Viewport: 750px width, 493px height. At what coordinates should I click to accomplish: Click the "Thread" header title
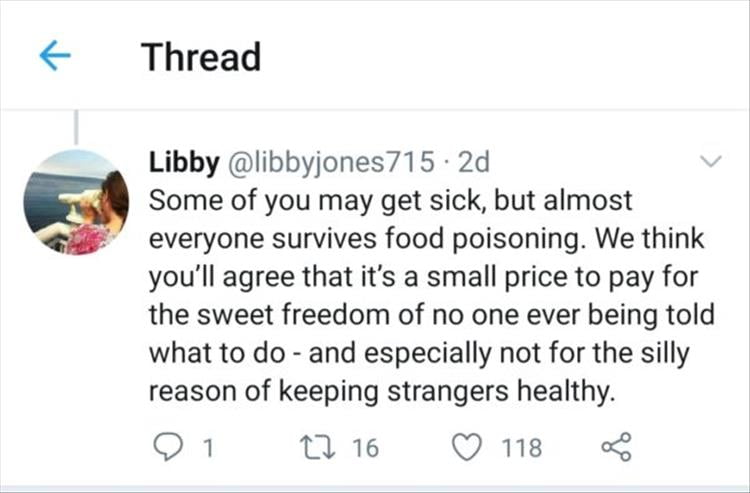[201, 56]
